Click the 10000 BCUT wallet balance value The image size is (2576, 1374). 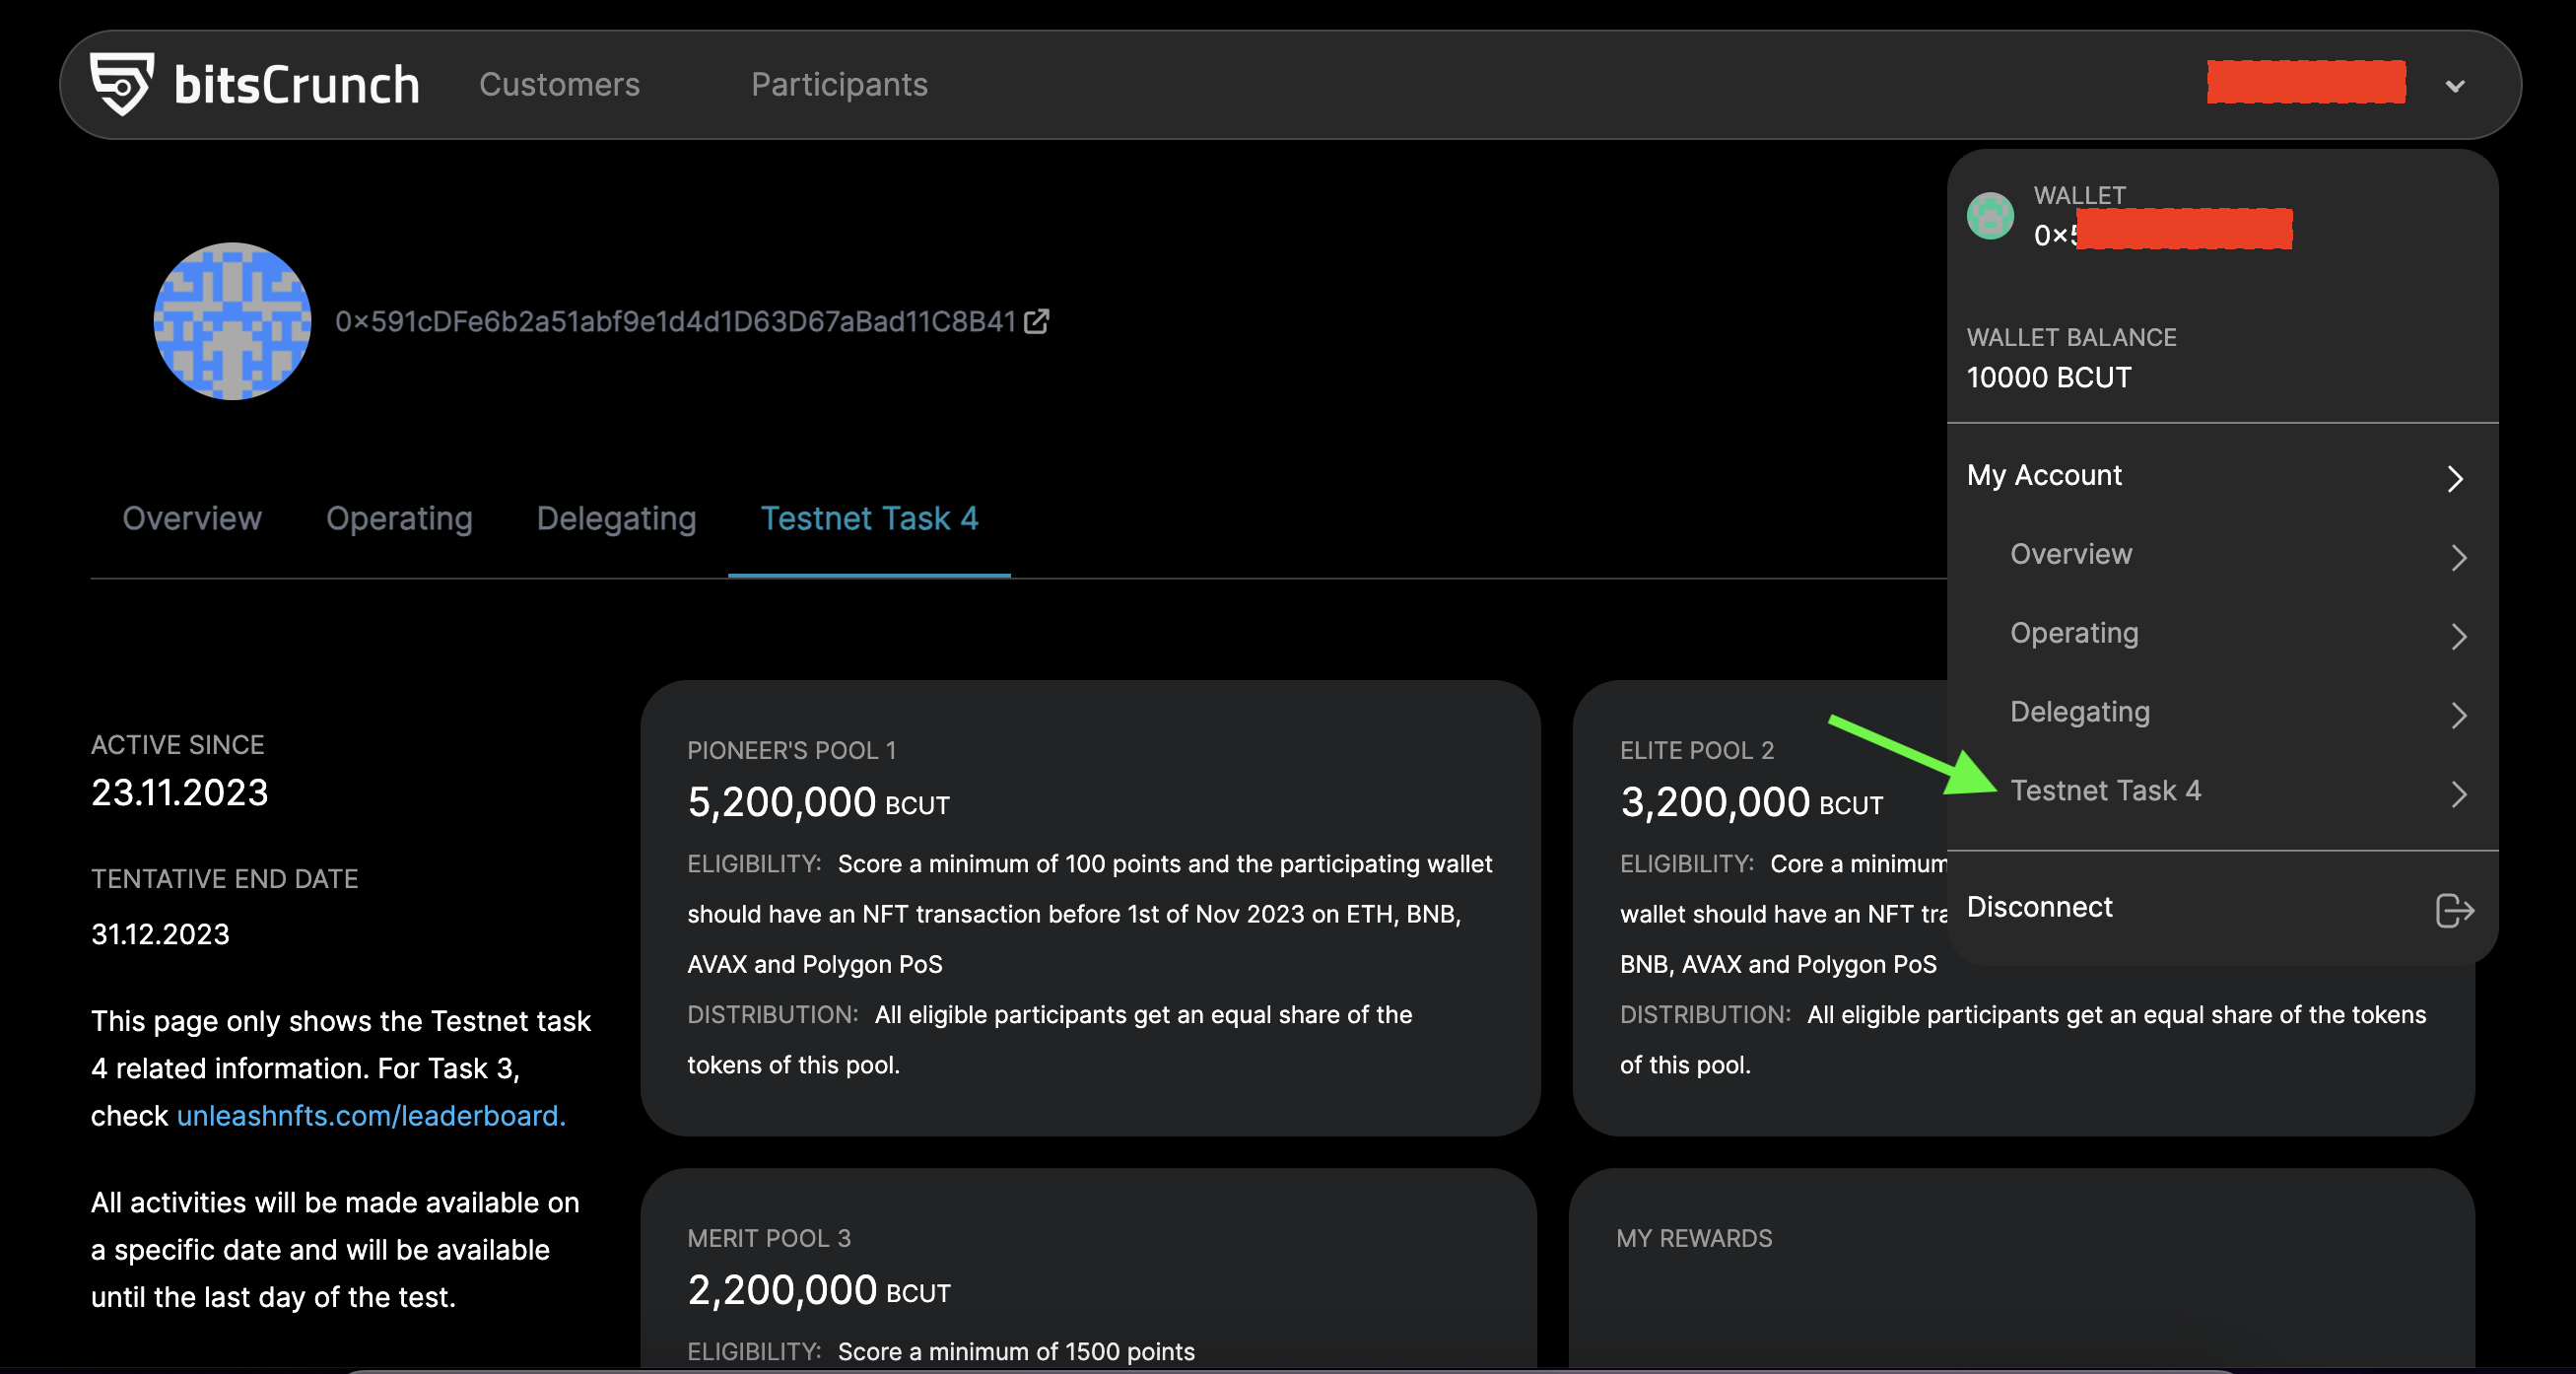(x=2048, y=377)
